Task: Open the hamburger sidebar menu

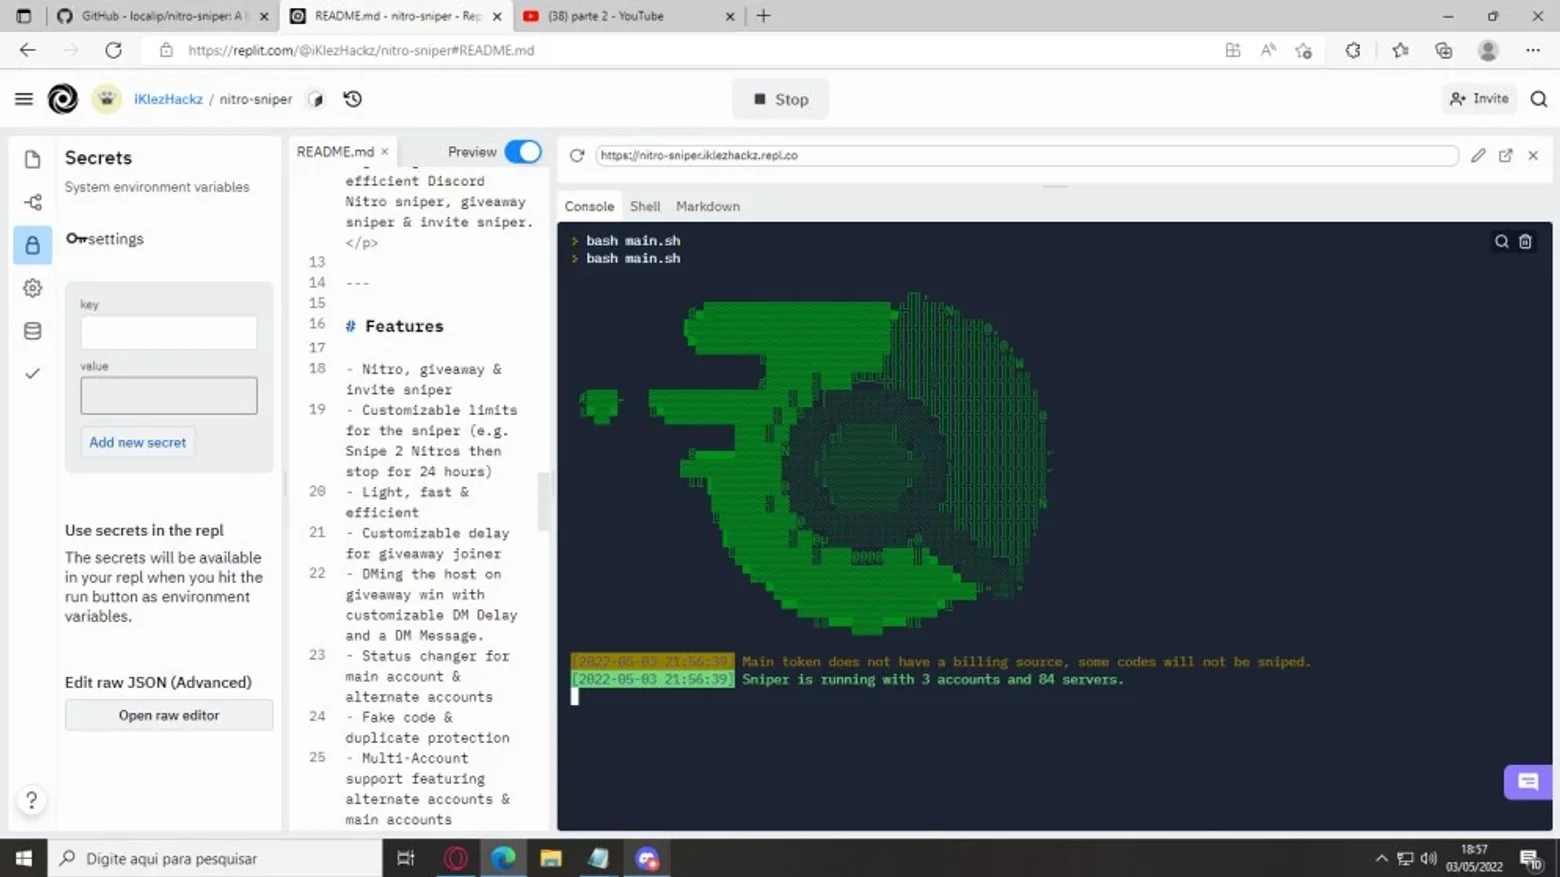Action: point(23,99)
